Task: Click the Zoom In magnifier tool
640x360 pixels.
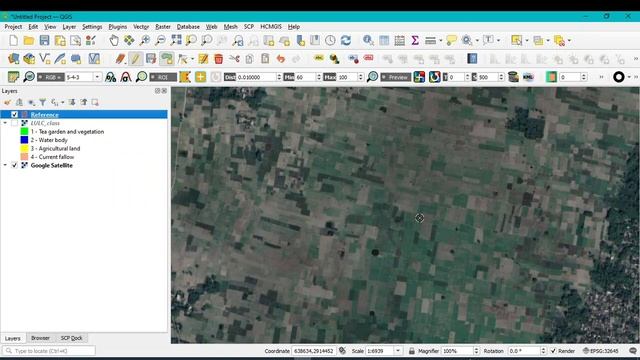Action: [x=144, y=40]
